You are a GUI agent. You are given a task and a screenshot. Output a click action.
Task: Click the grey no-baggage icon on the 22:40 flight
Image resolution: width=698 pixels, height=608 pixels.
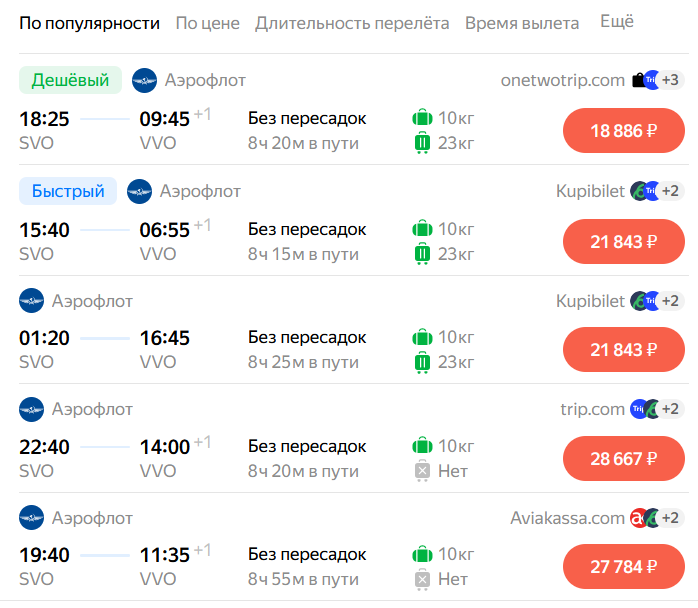[422, 471]
